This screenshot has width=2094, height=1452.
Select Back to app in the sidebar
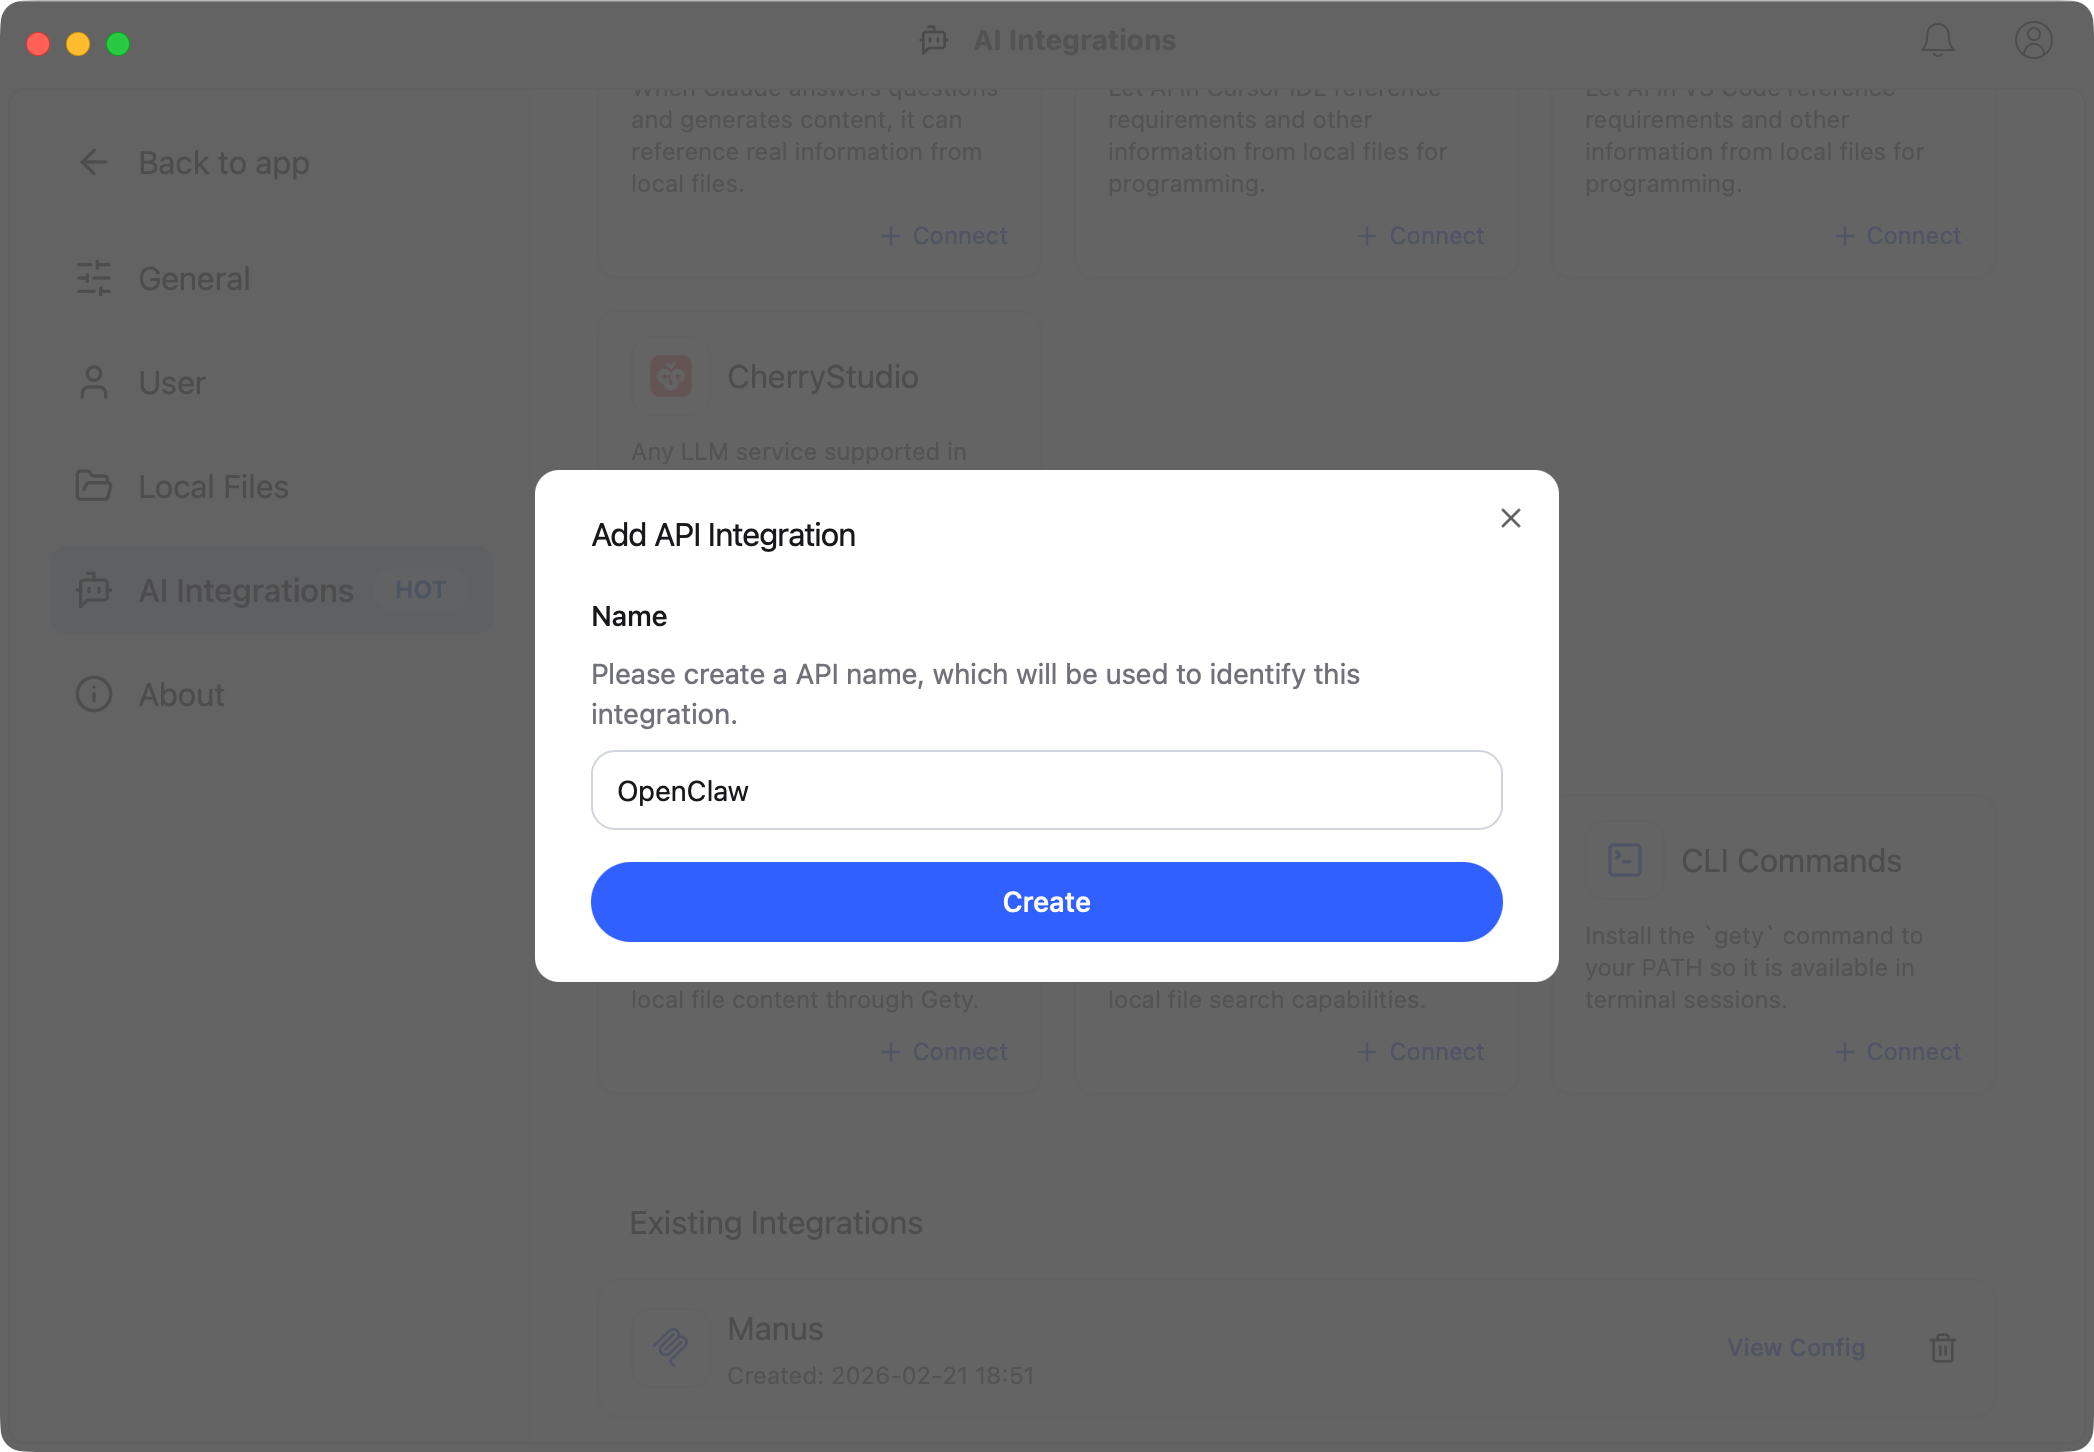point(224,162)
